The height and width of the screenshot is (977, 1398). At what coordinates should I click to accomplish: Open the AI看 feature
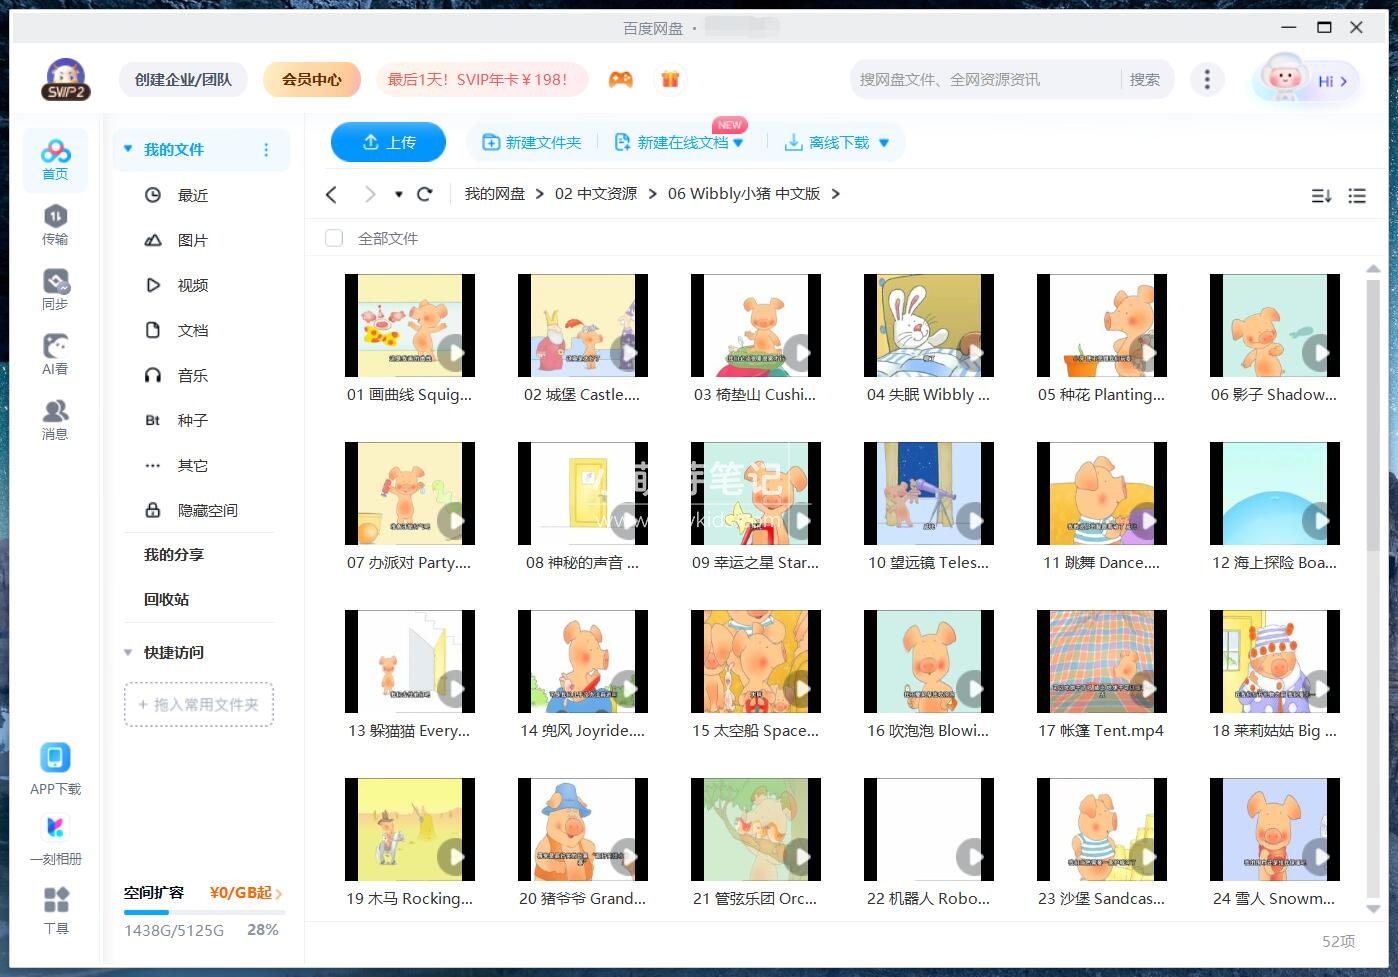pyautogui.click(x=55, y=355)
